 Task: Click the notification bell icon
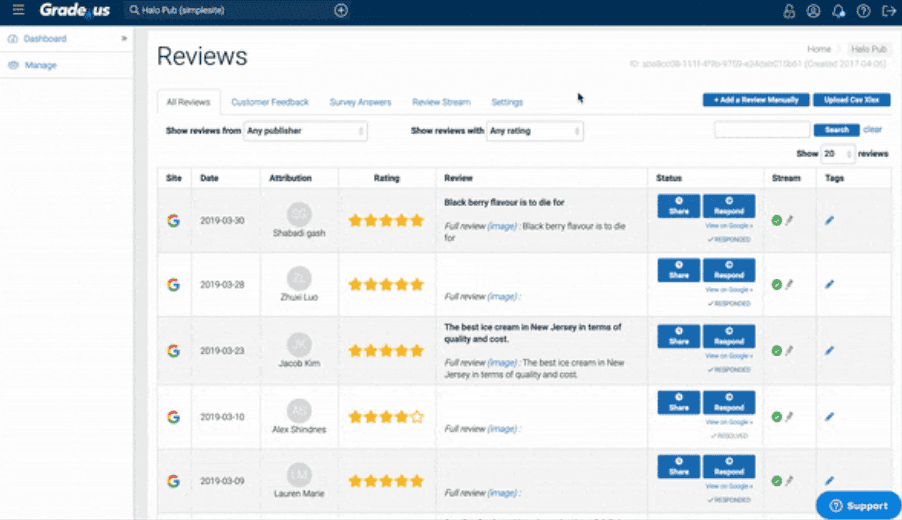click(x=838, y=11)
